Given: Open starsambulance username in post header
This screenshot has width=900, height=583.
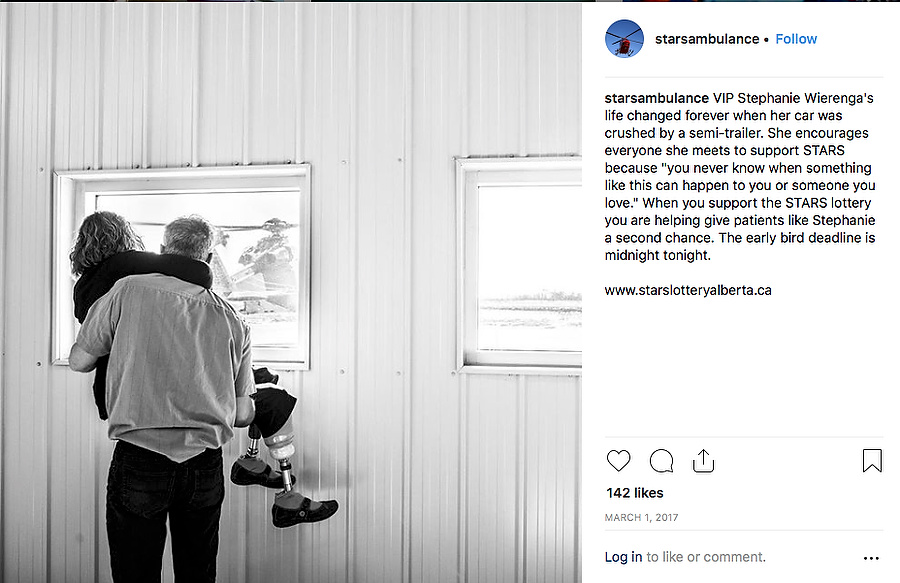Looking at the screenshot, I should [x=707, y=39].
